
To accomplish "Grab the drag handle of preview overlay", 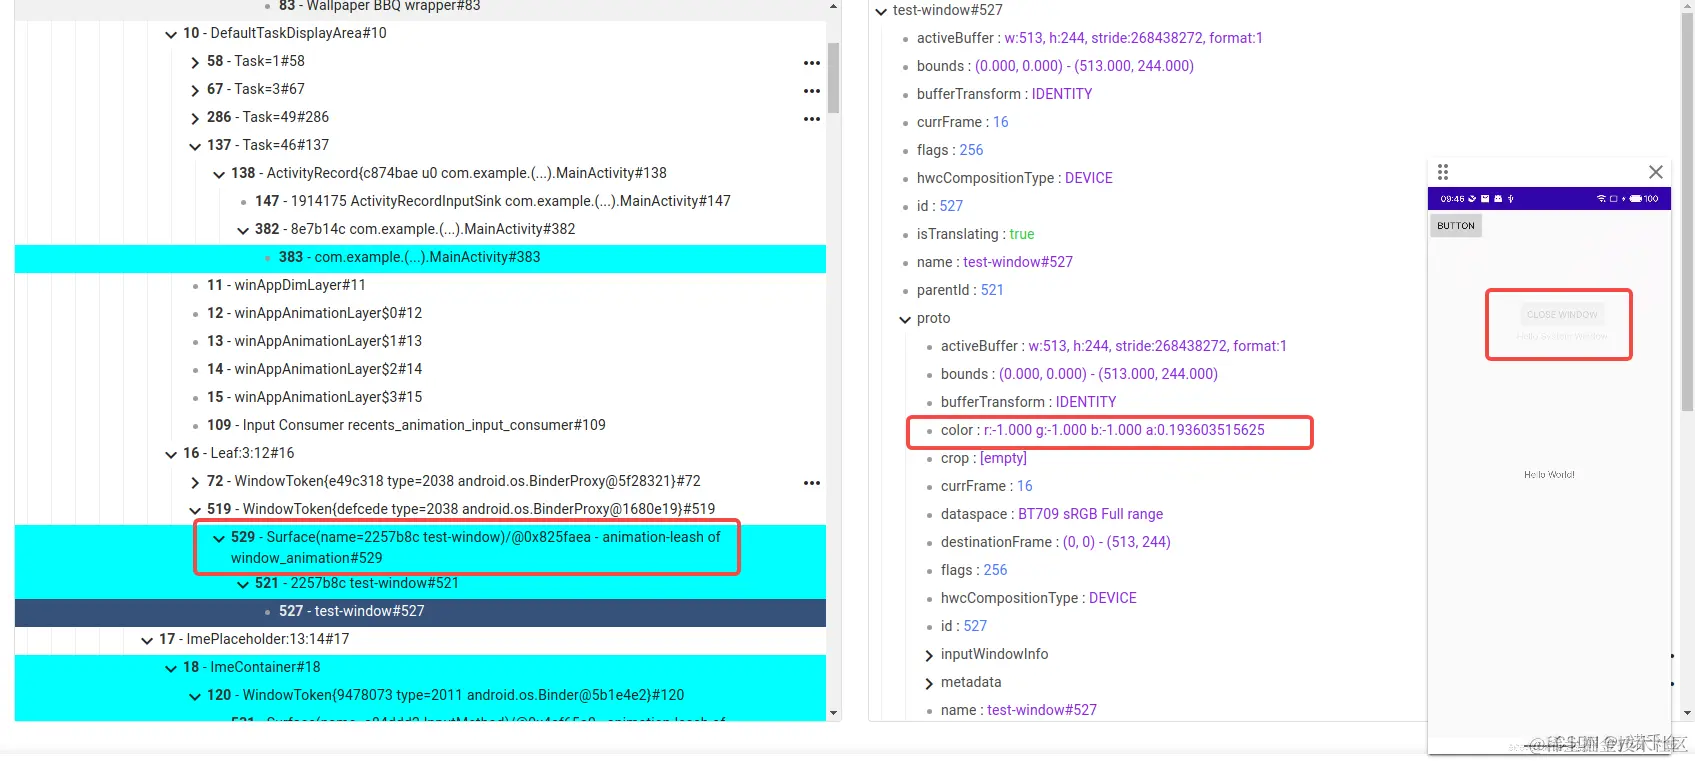I will (1442, 172).
